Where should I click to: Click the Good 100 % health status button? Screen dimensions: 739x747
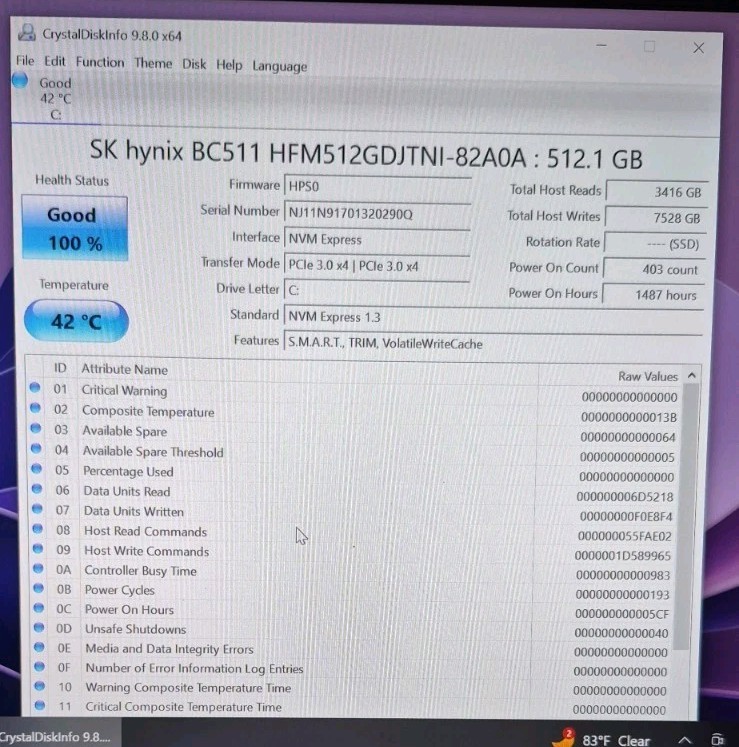[x=75, y=228]
